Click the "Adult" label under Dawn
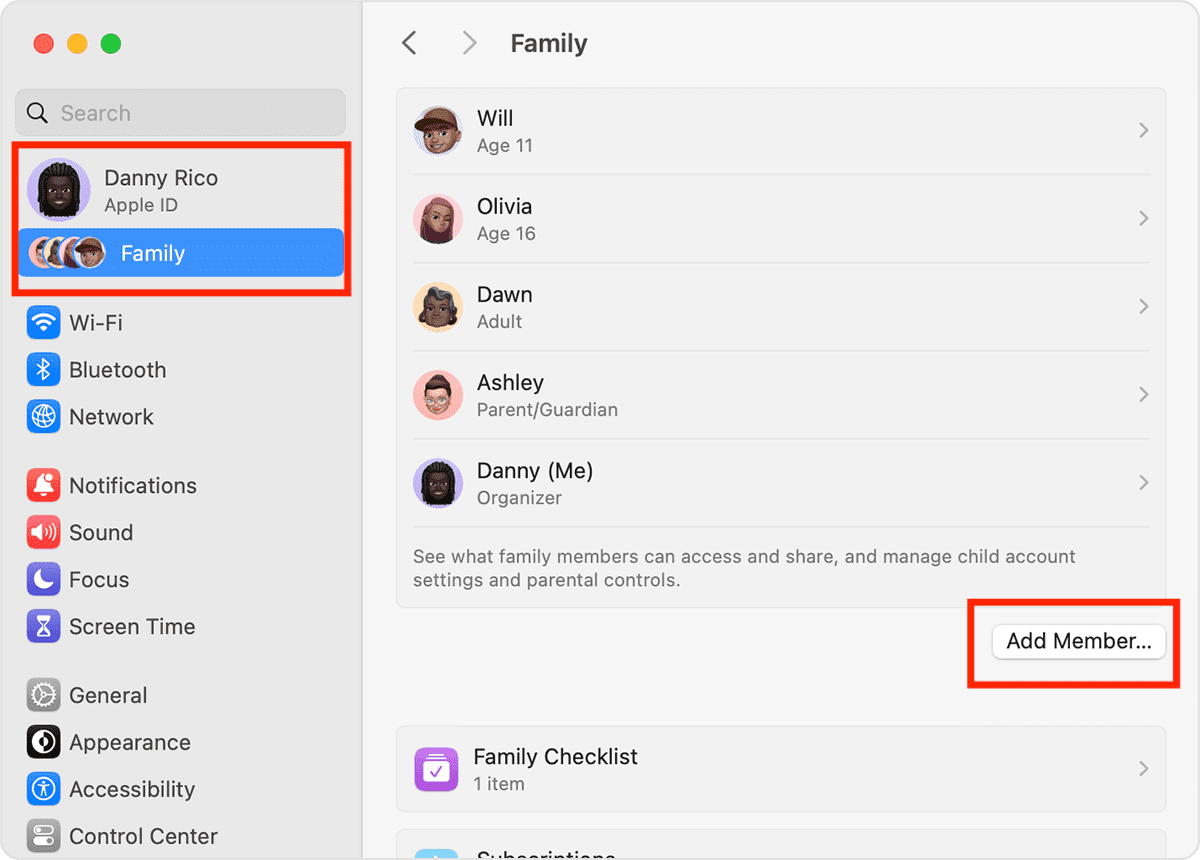This screenshot has width=1200, height=860. point(500,322)
